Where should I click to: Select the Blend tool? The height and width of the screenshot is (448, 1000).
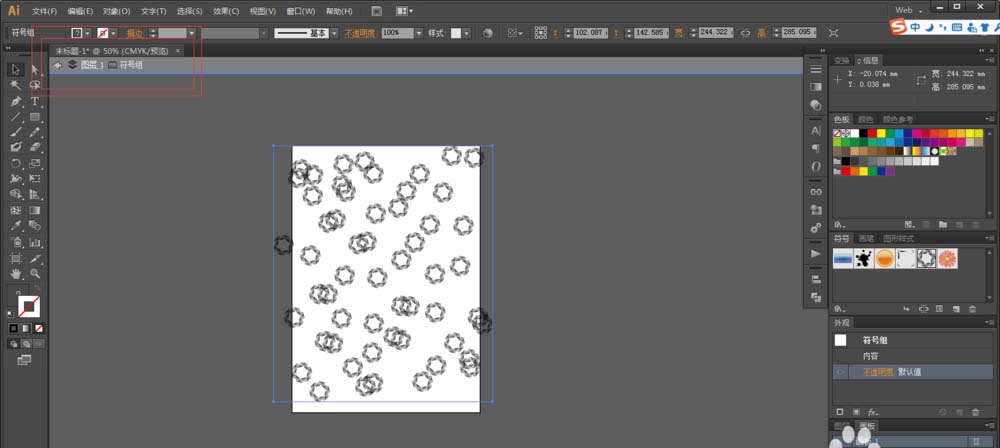[35, 226]
